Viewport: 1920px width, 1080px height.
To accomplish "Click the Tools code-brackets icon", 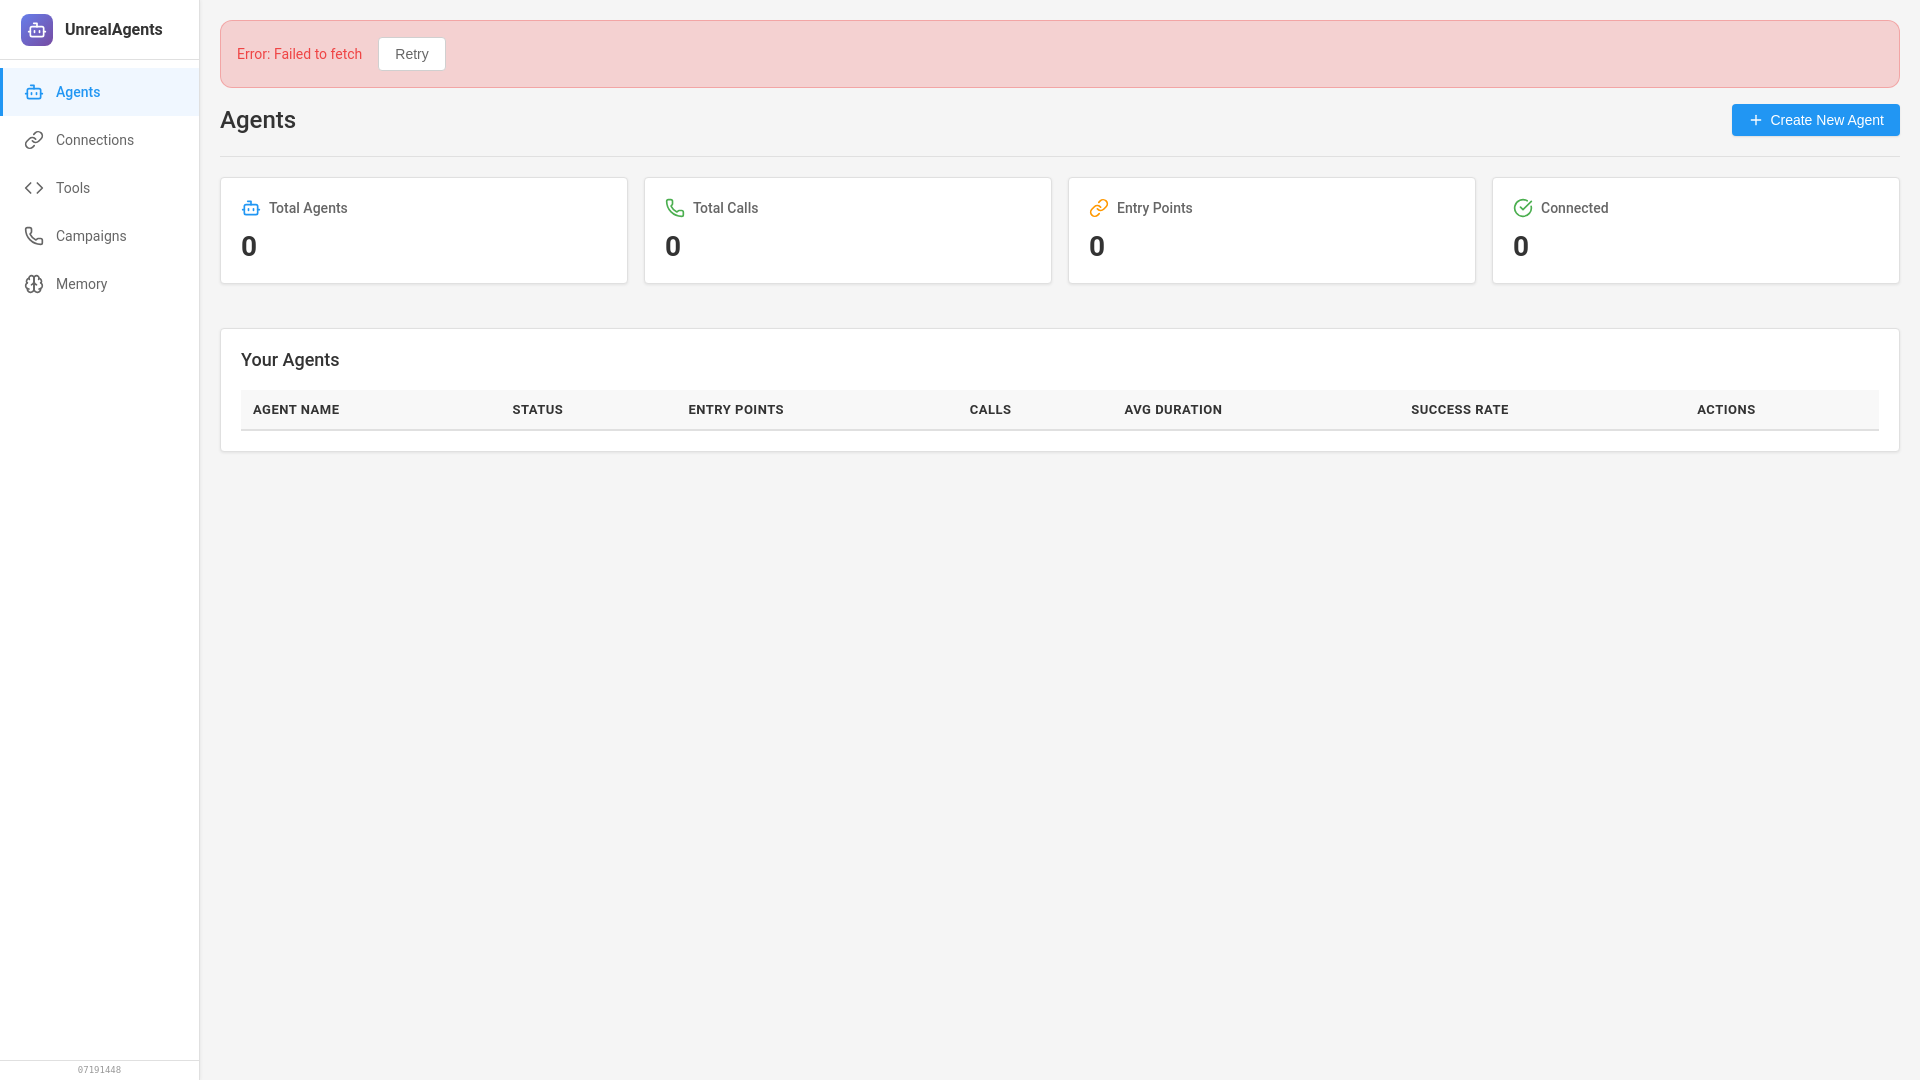I will point(34,188).
